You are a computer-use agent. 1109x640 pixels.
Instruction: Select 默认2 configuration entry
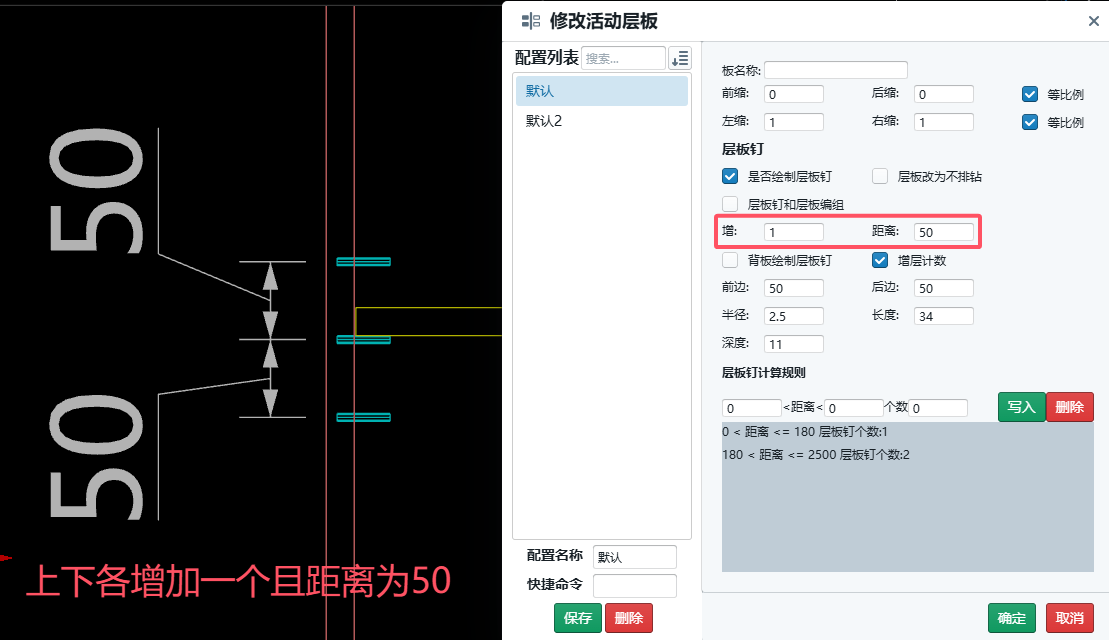pos(601,121)
